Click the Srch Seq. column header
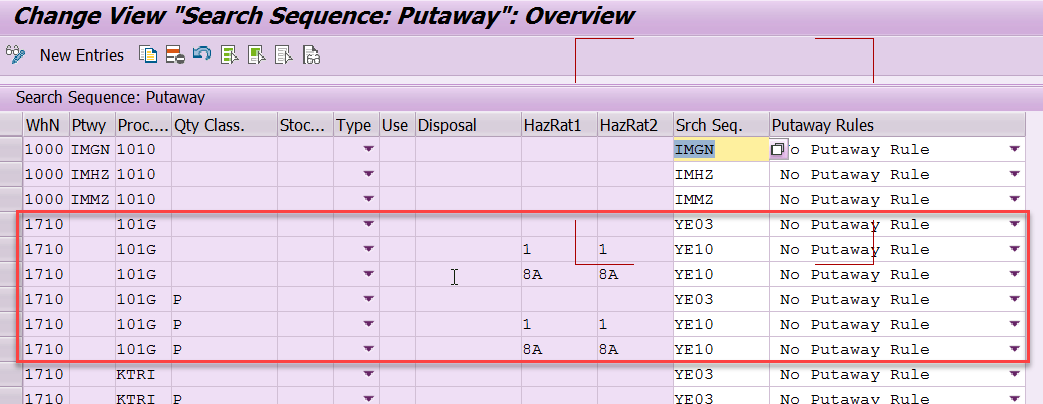The height and width of the screenshot is (404, 1043). coord(721,125)
